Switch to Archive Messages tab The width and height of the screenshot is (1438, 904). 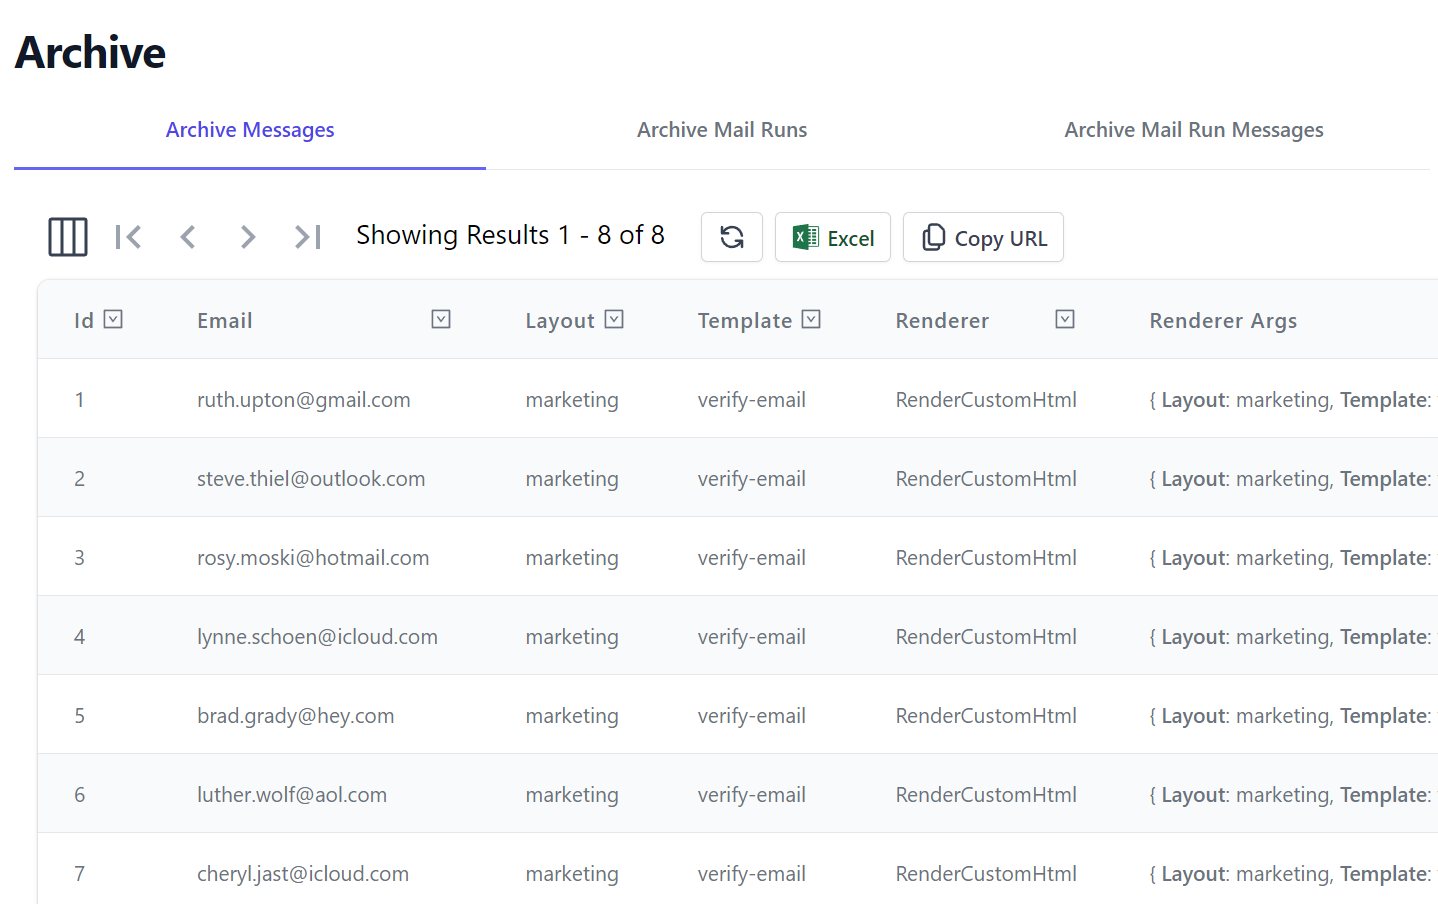[250, 130]
